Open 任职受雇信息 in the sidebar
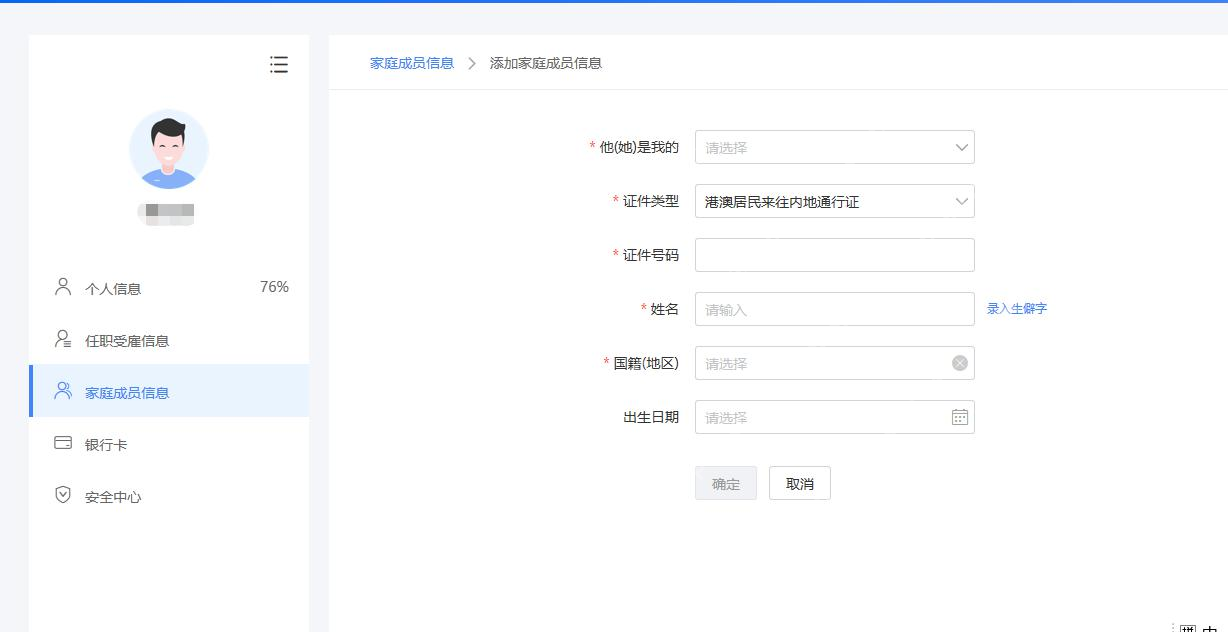 [169, 340]
